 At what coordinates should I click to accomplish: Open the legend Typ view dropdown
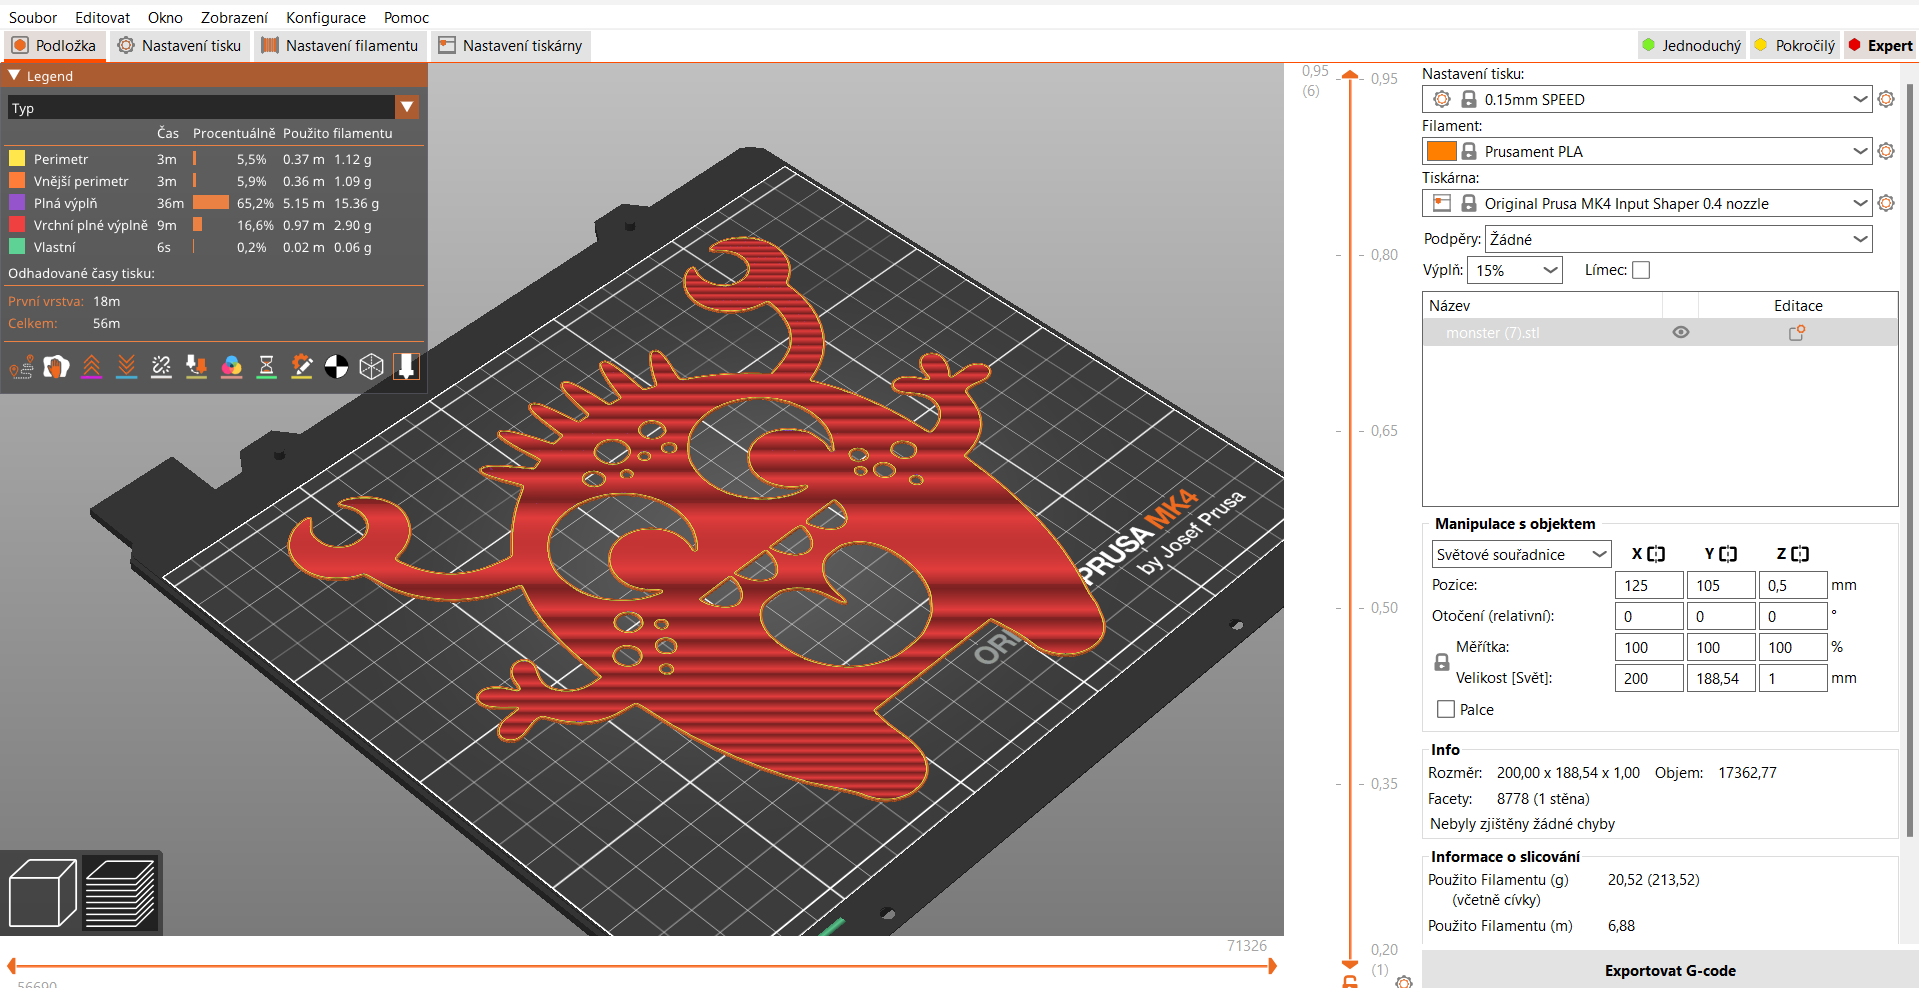(213, 107)
